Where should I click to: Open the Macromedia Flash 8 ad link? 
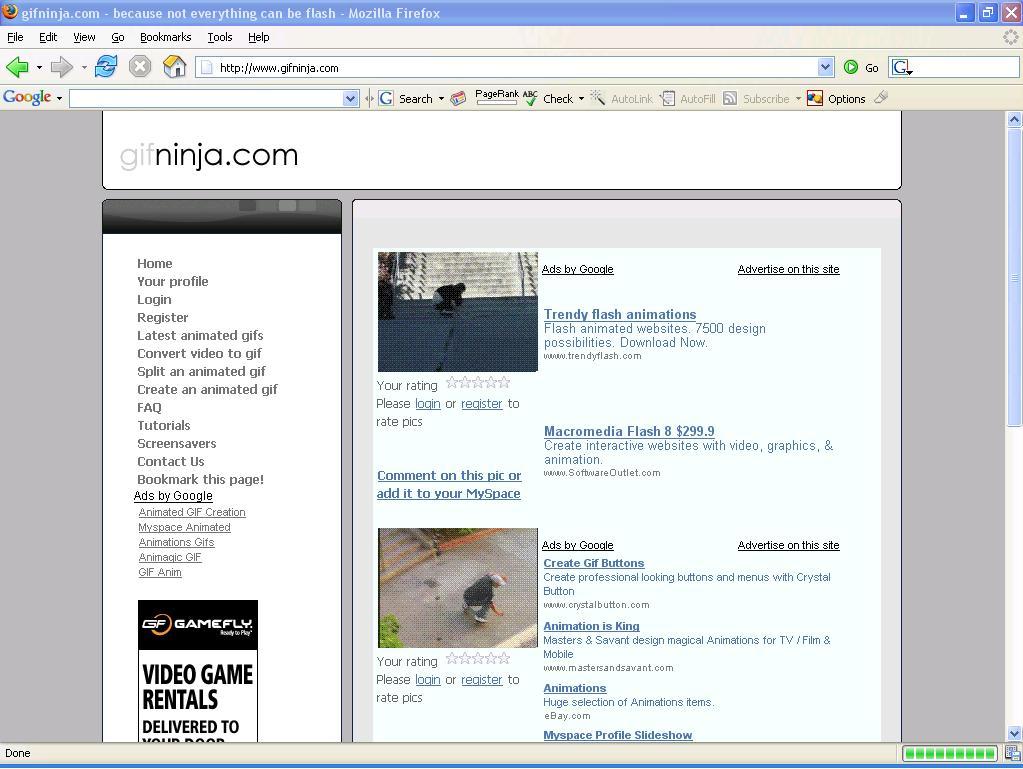629,431
